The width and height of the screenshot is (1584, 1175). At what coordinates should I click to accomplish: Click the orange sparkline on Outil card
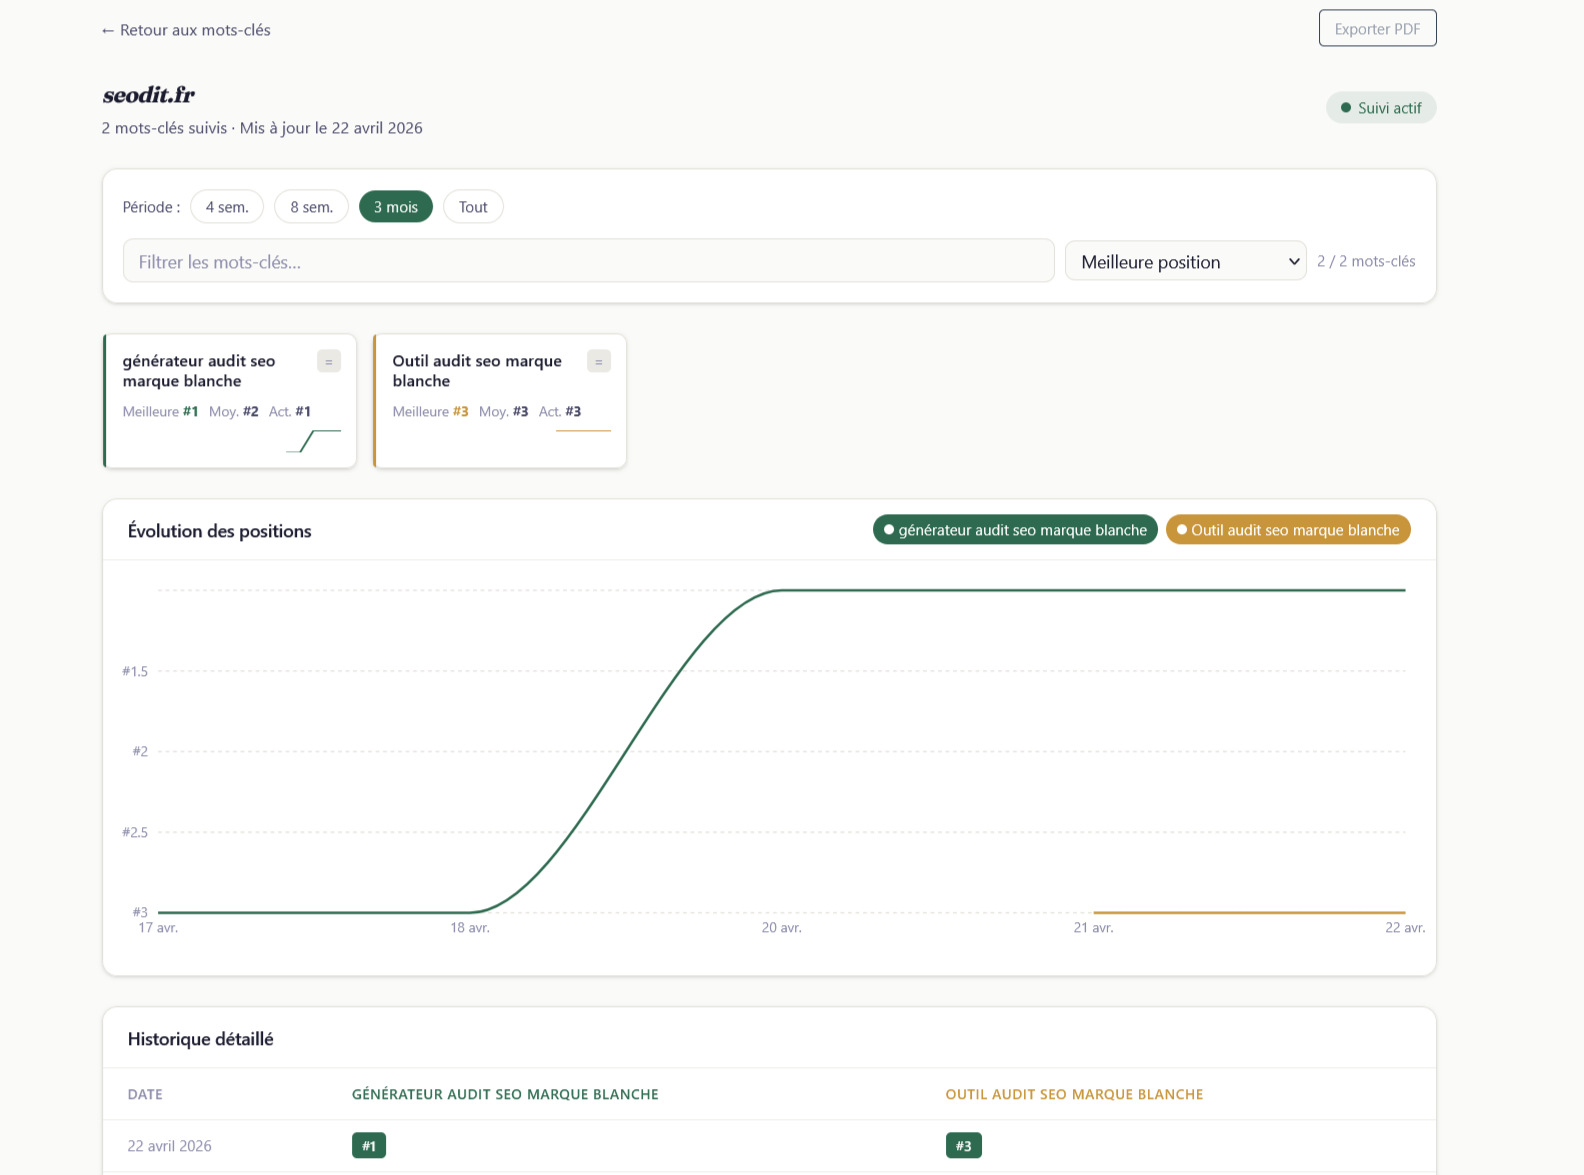tap(583, 431)
